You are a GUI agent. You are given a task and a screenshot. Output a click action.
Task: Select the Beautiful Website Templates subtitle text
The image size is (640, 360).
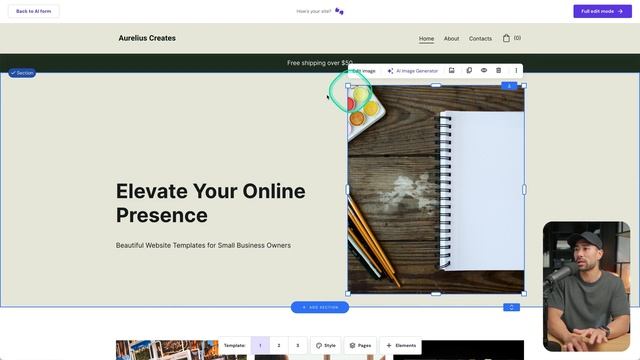203,245
